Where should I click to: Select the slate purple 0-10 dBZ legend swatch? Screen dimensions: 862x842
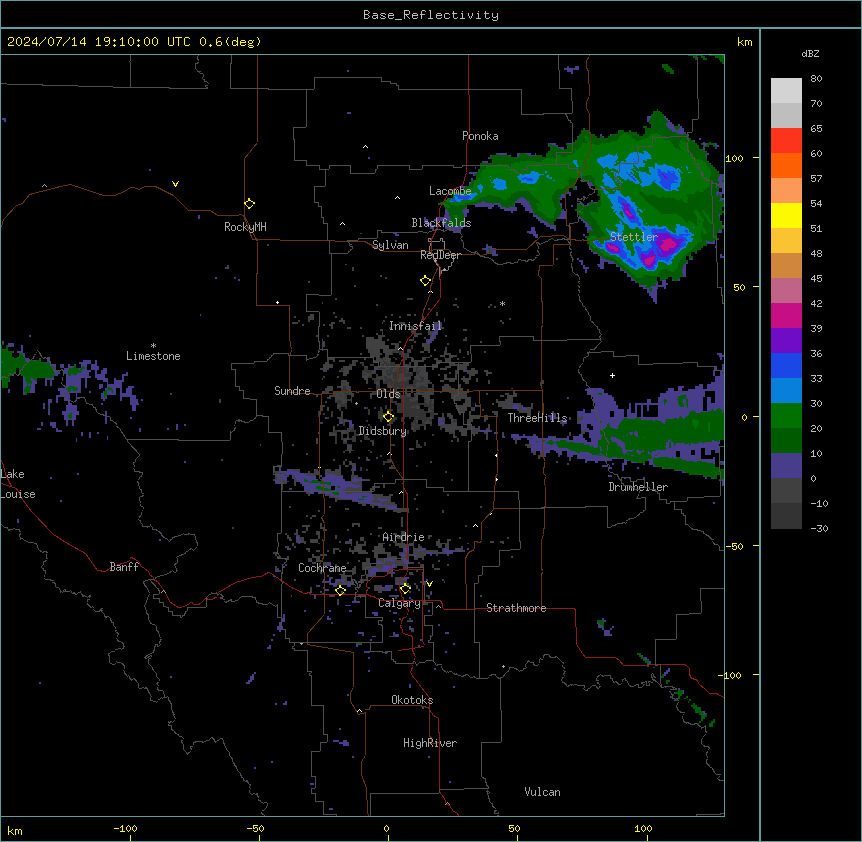(x=786, y=466)
